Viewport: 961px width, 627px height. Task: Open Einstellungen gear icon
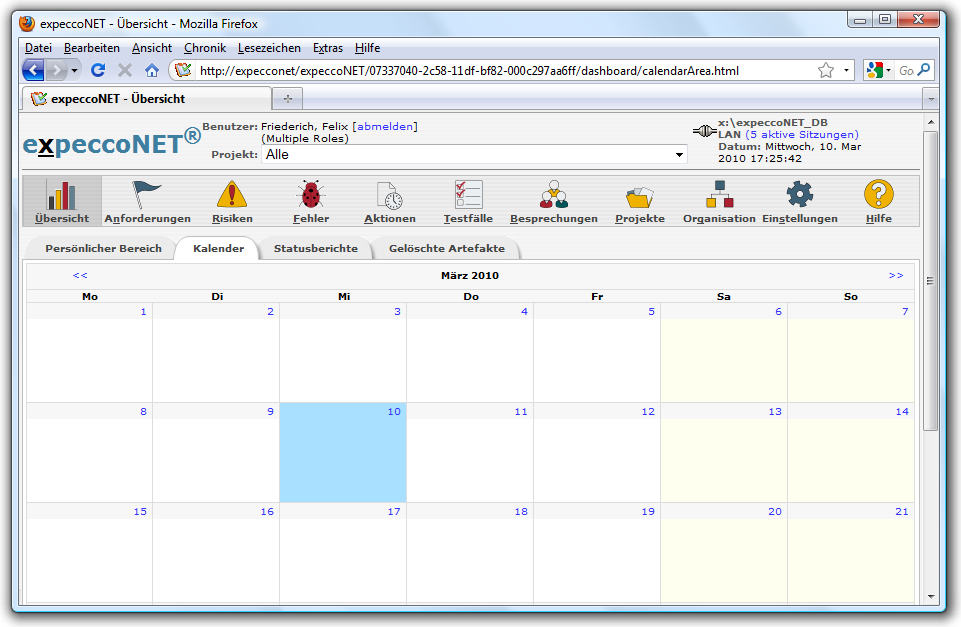pos(800,195)
